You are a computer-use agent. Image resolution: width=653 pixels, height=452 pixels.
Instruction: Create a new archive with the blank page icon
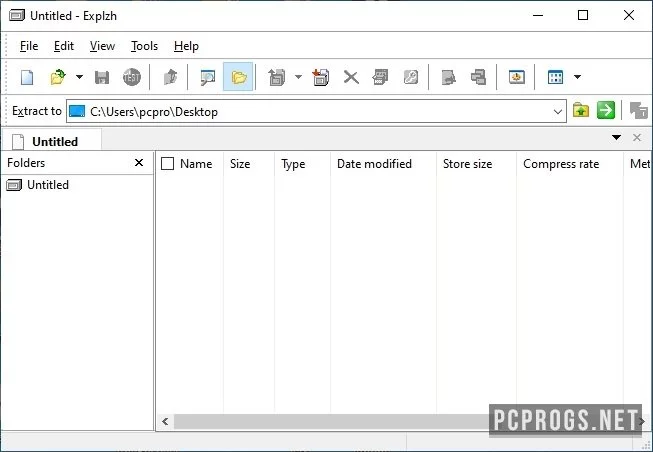point(27,77)
